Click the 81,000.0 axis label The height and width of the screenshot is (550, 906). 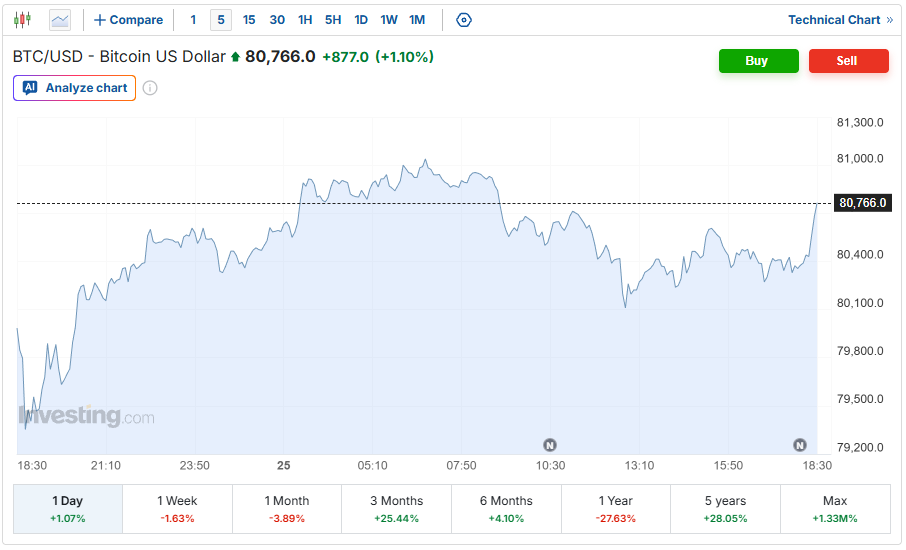coord(860,158)
